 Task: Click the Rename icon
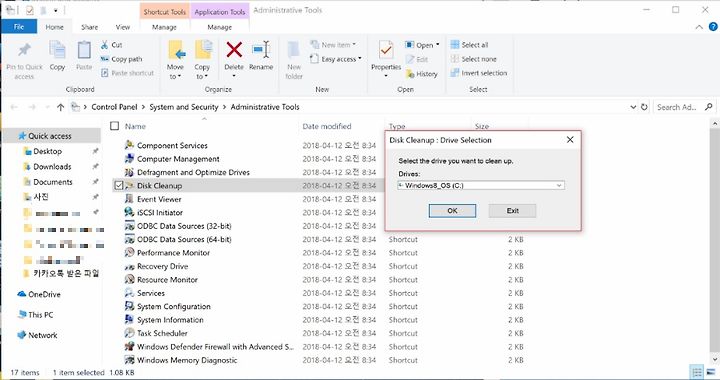261,50
